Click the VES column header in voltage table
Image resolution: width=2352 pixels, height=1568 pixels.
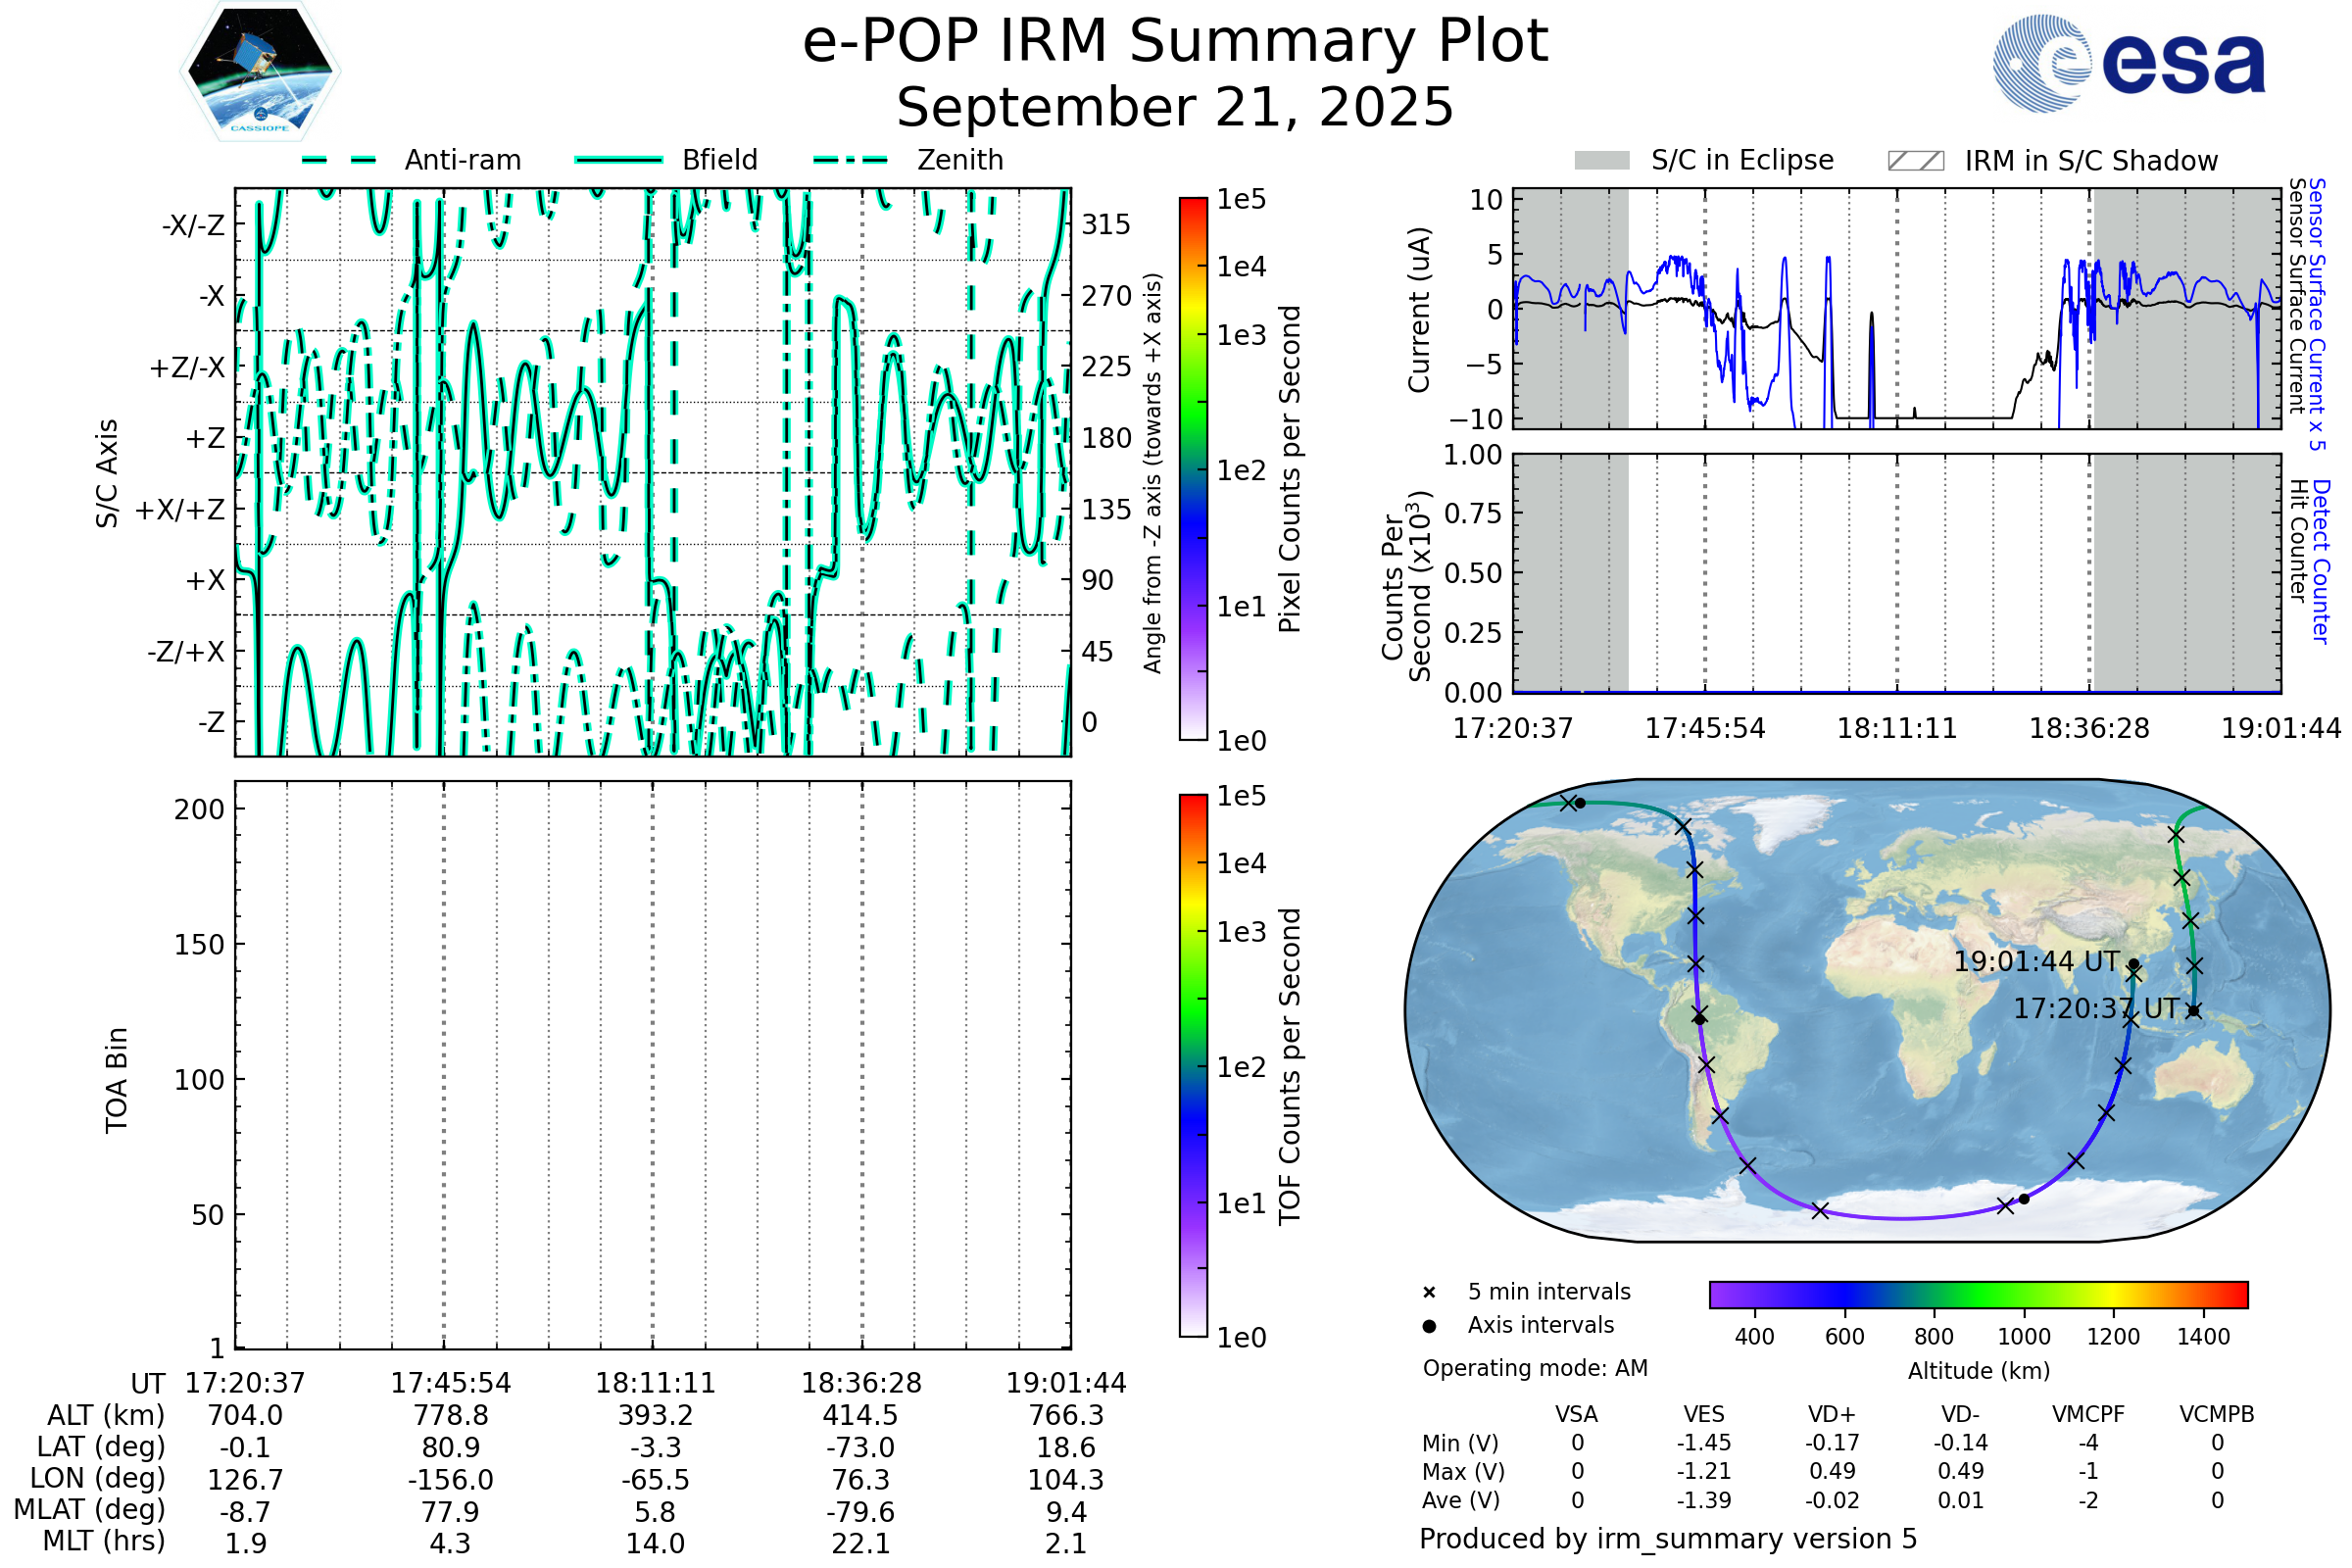[x=1704, y=1414]
